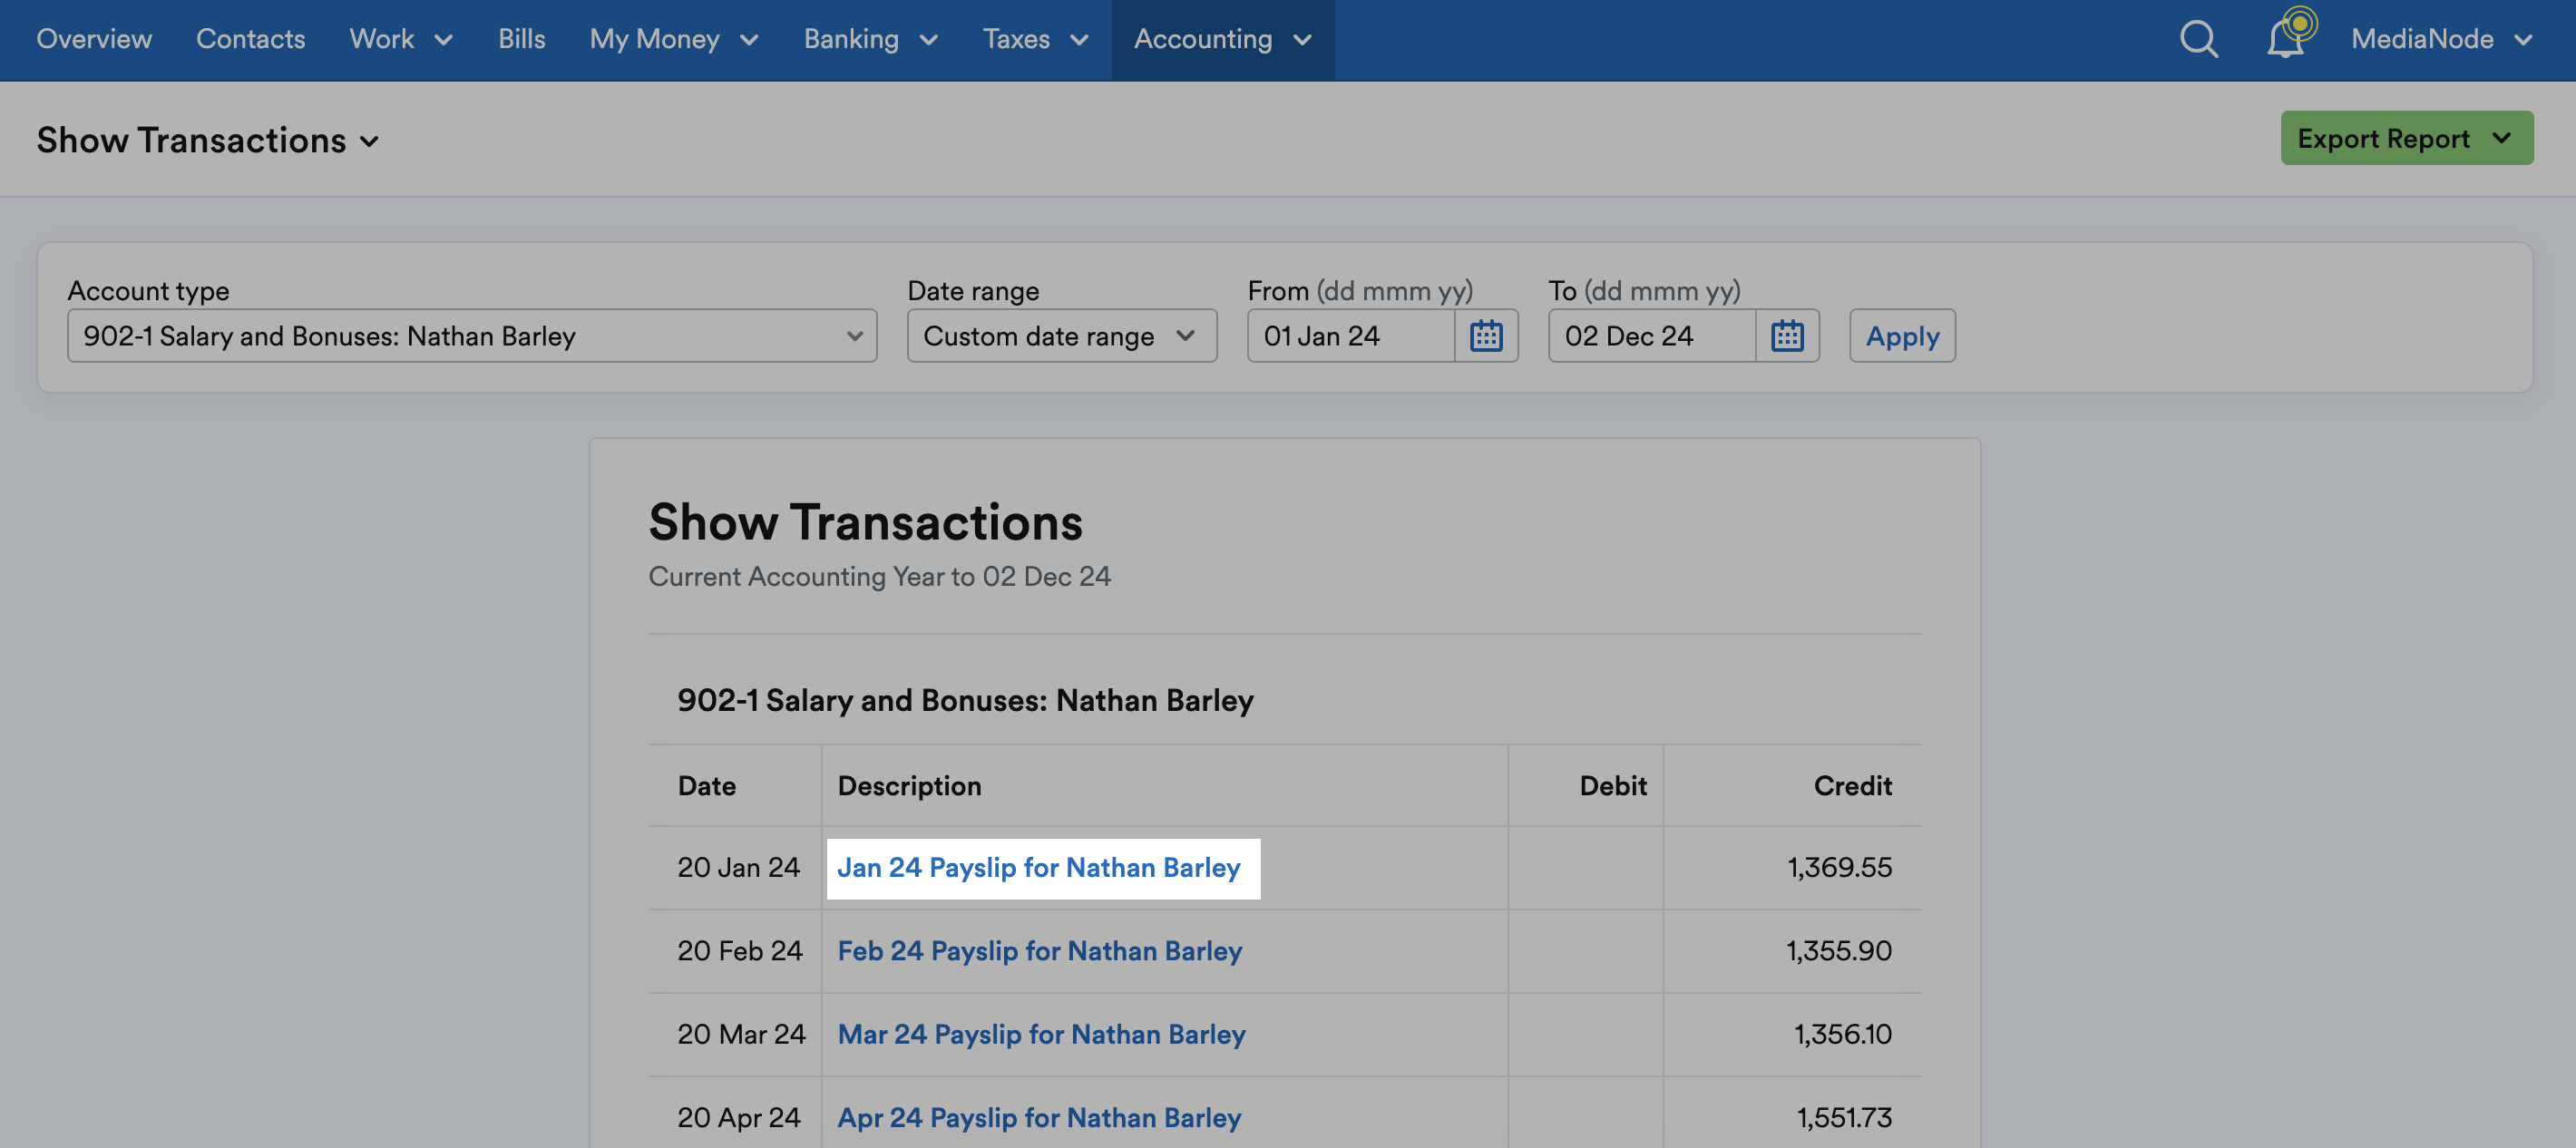
Task: Open the search magnifier icon
Action: point(2198,39)
